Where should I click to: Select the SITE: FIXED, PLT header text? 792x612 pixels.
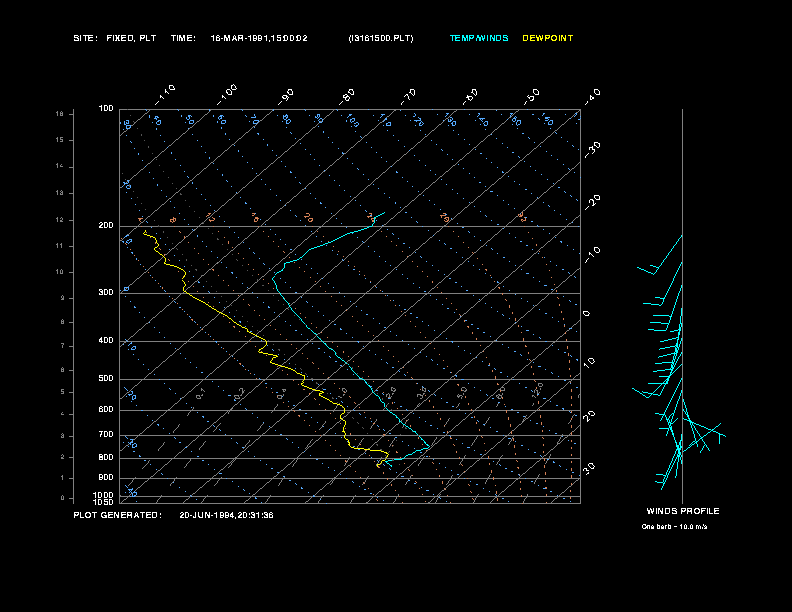click(115, 38)
